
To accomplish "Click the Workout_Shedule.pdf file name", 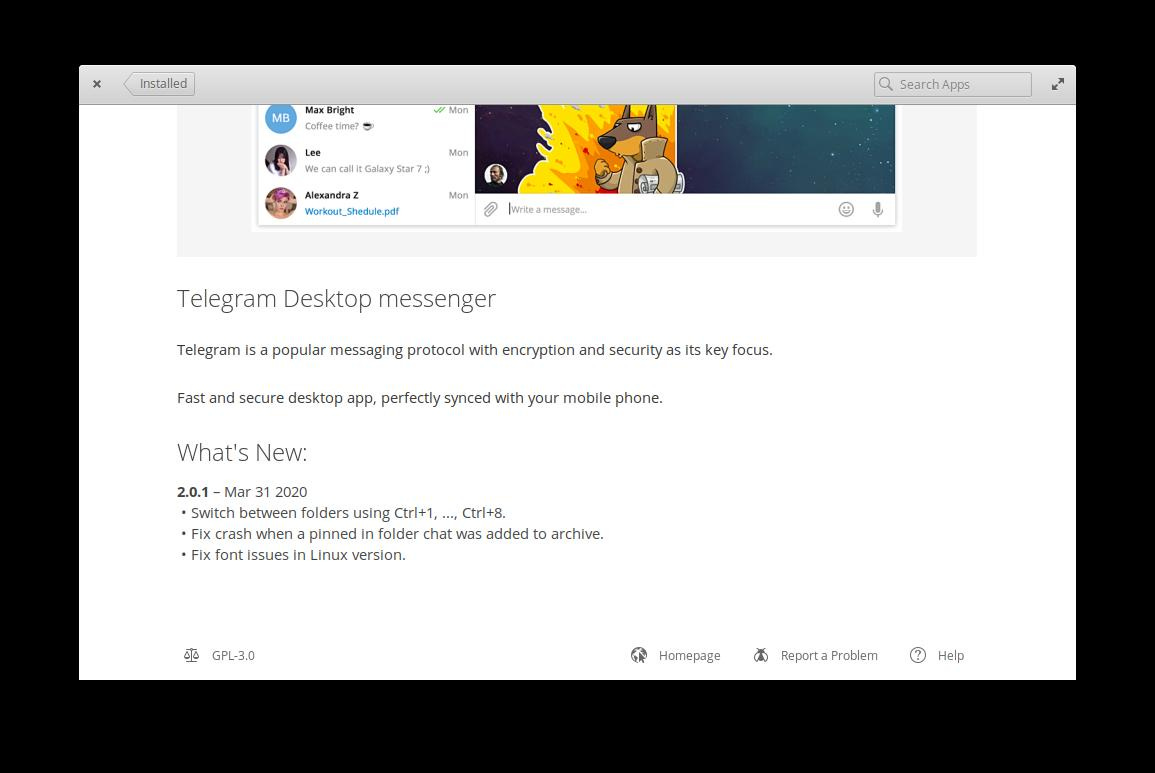I will (352, 211).
